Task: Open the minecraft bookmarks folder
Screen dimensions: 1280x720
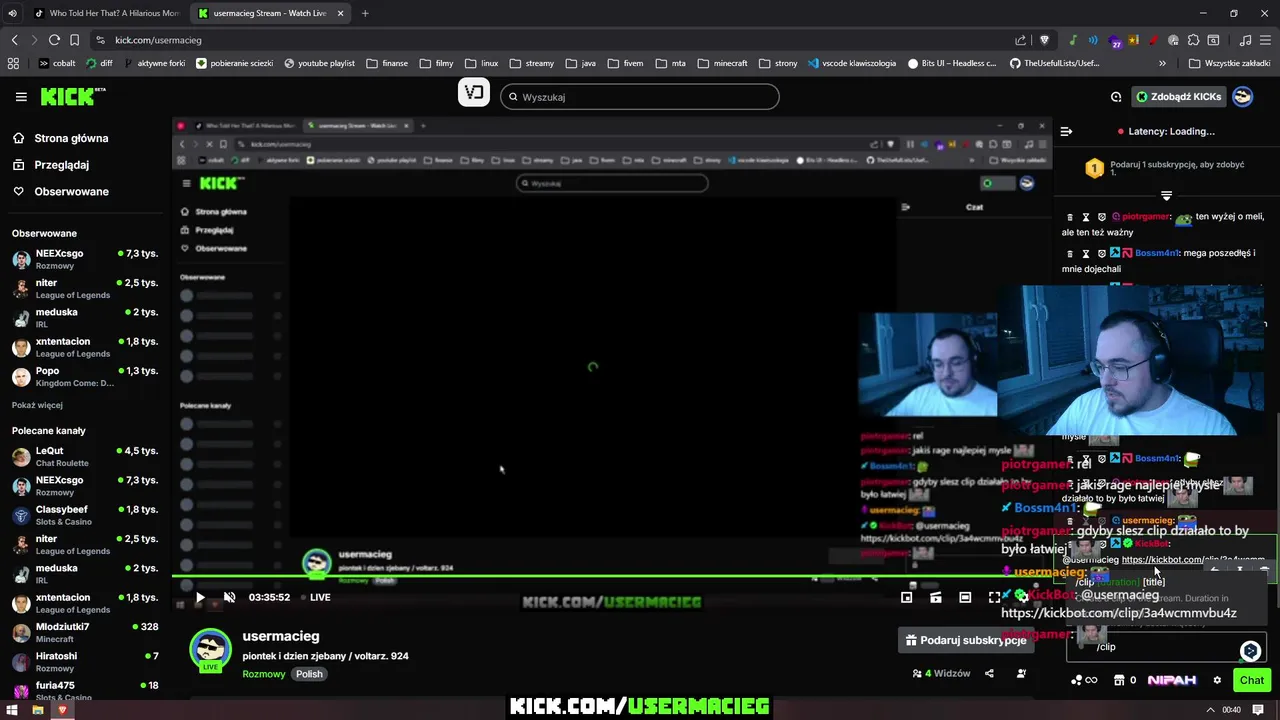Action: click(722, 63)
